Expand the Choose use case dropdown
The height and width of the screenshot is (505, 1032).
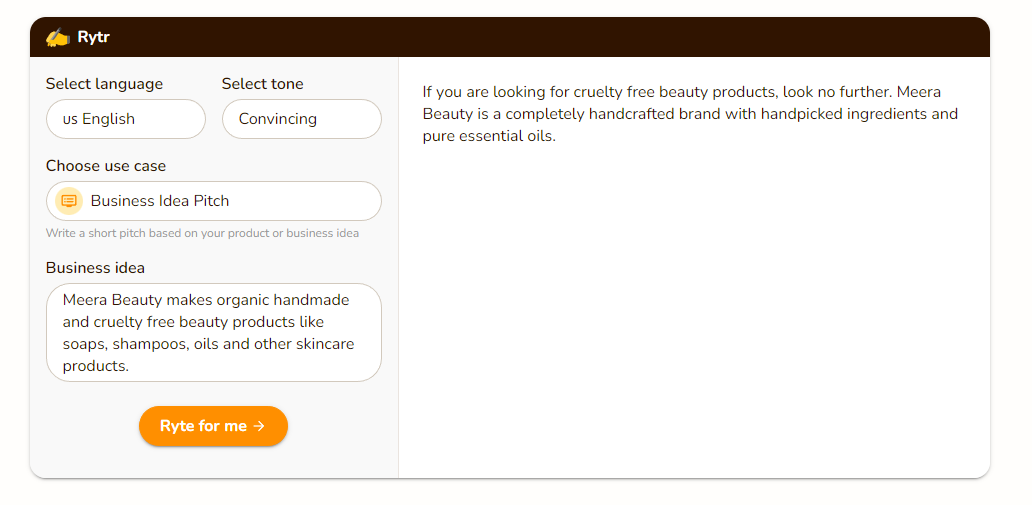(214, 201)
